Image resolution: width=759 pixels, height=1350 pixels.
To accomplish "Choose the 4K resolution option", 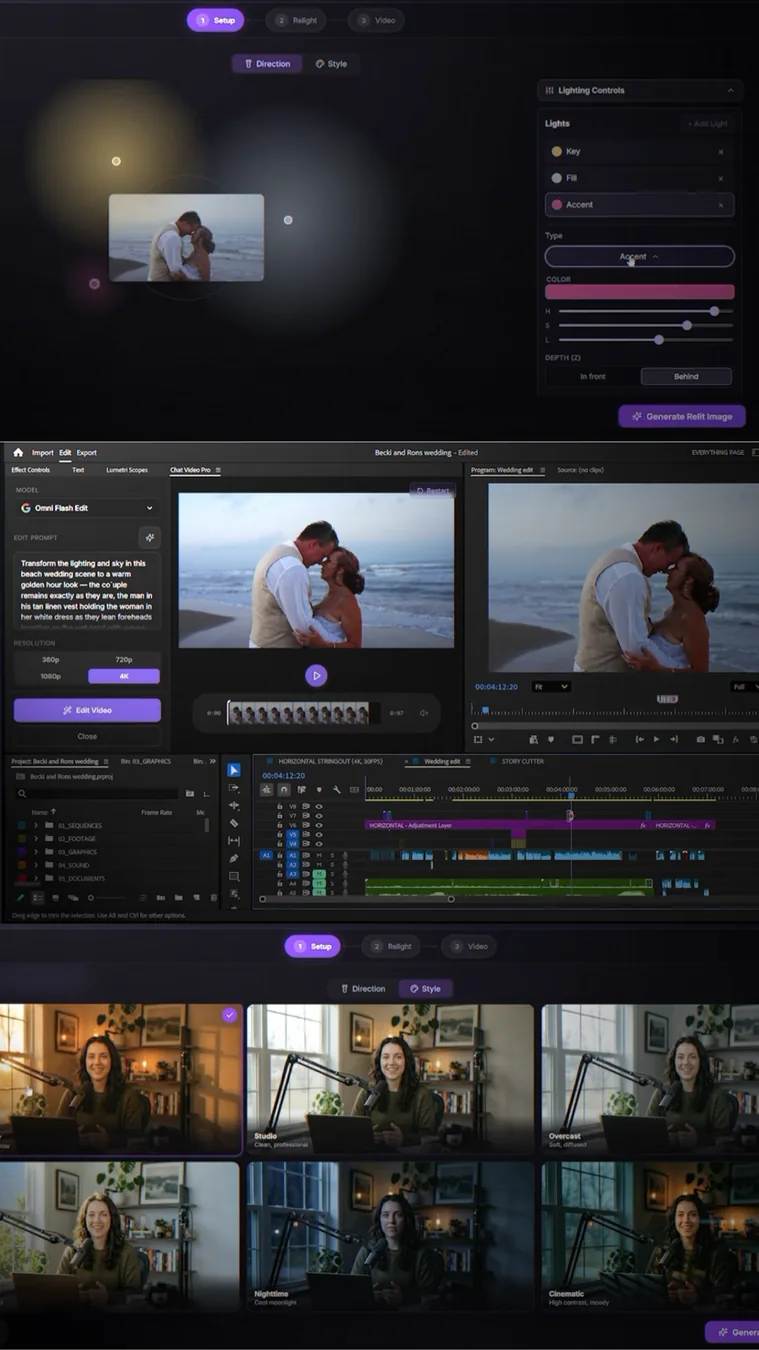I will (x=124, y=676).
